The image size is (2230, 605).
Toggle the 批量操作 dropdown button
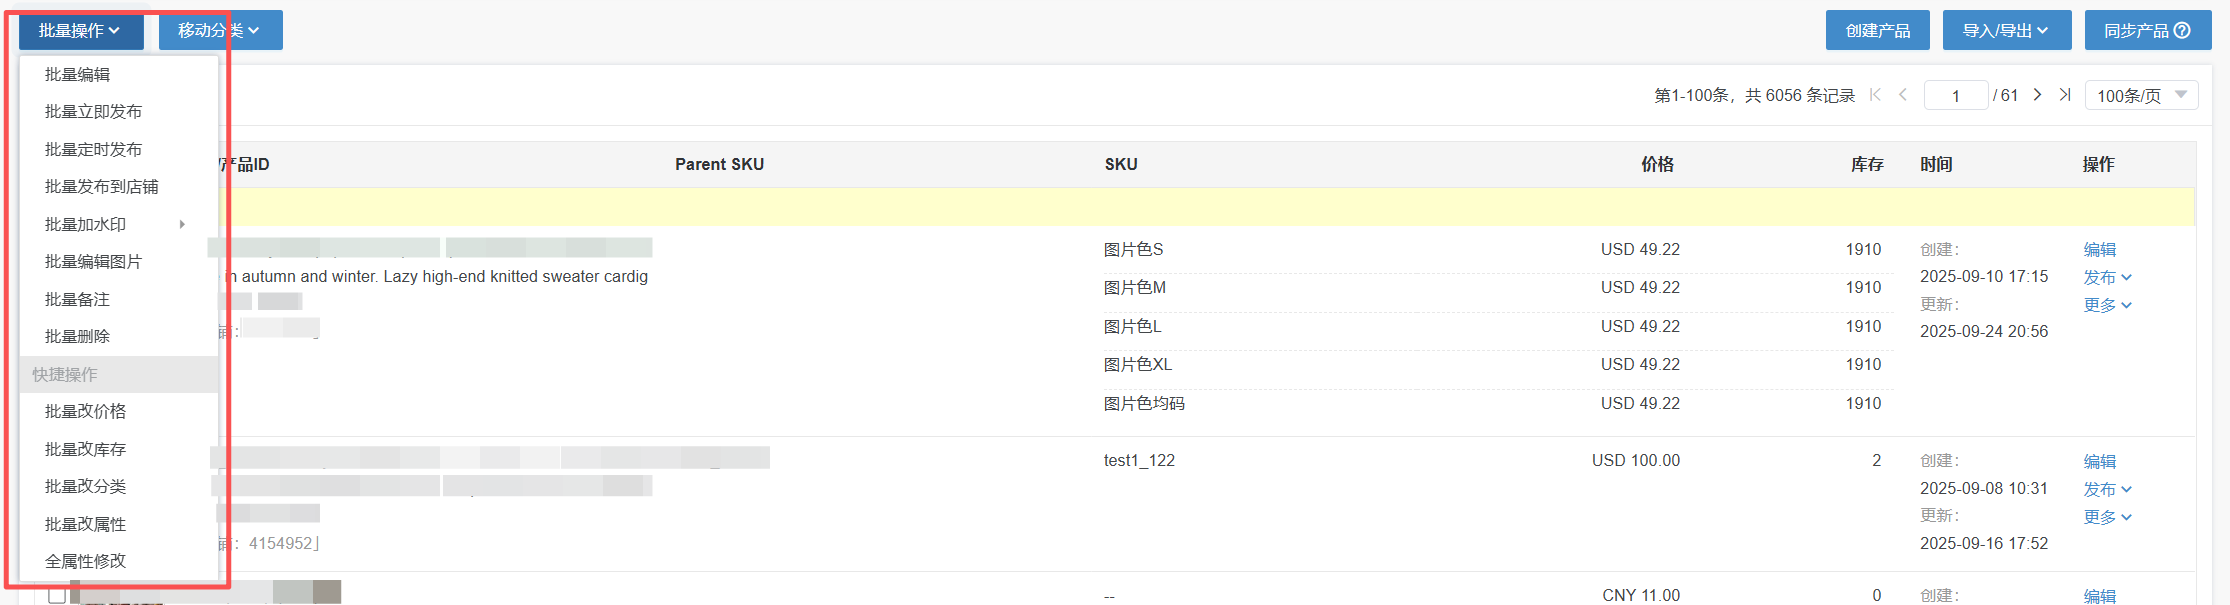click(80, 31)
